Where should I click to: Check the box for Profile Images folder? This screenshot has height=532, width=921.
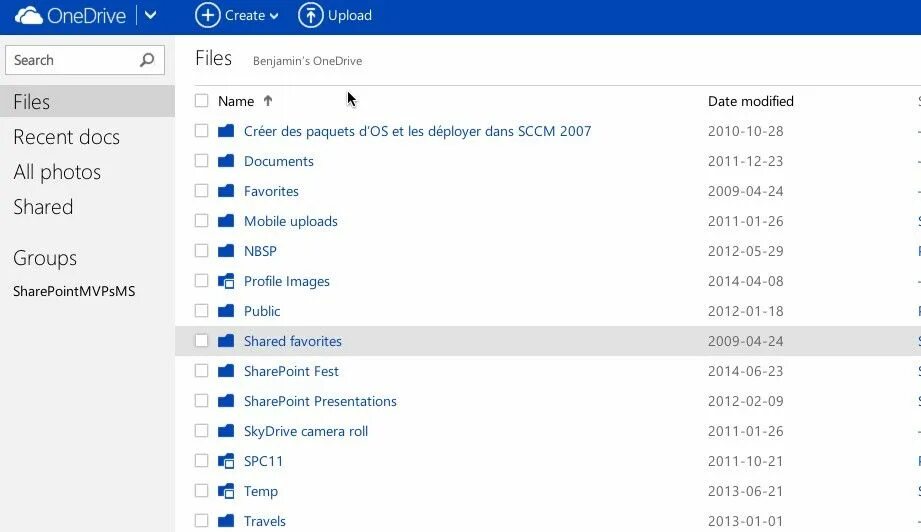click(x=201, y=281)
